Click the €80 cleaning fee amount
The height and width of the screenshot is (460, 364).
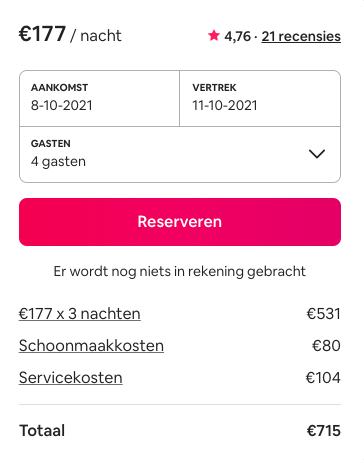tap(326, 346)
